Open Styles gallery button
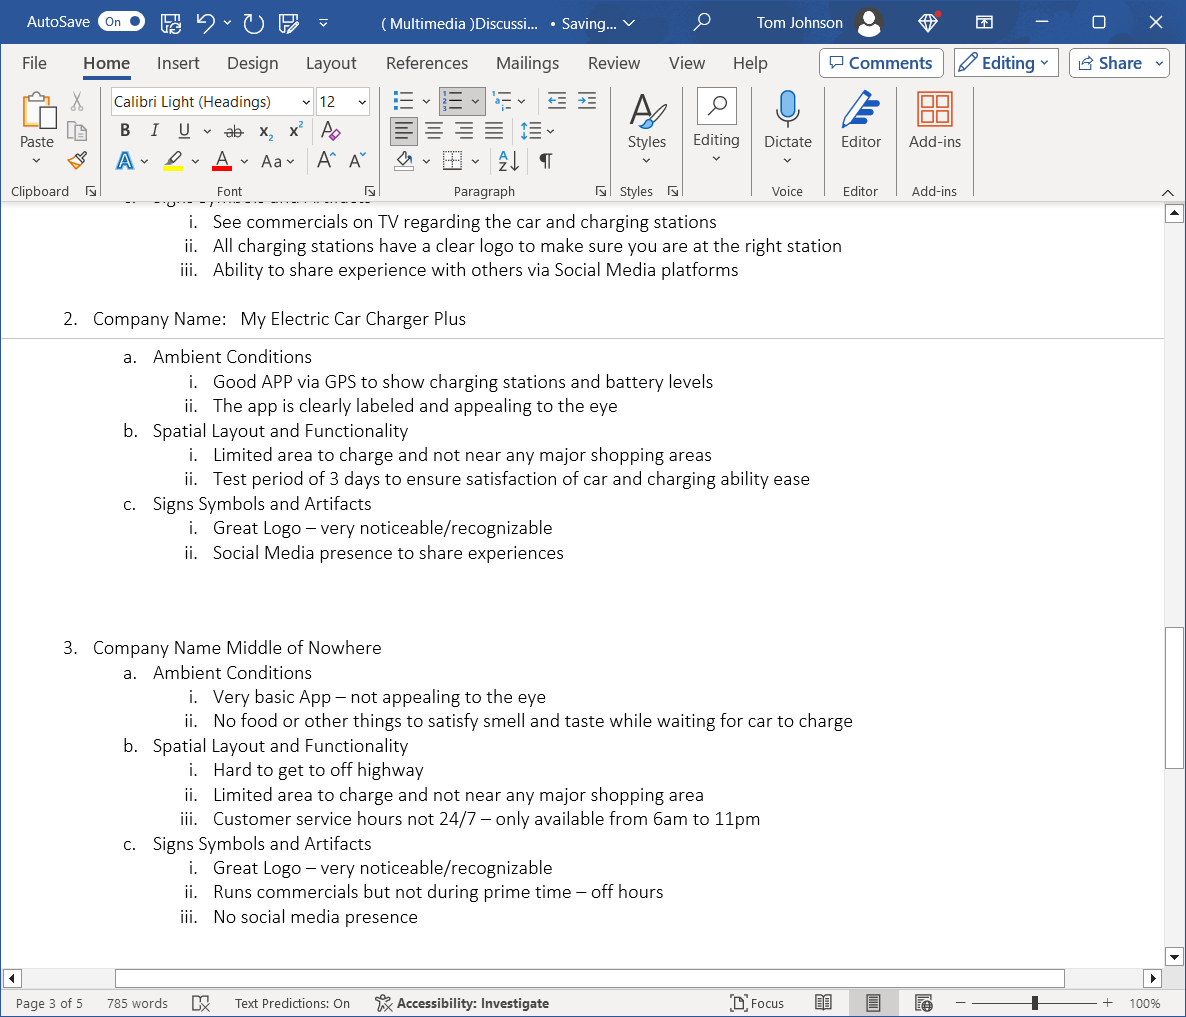 pyautogui.click(x=647, y=128)
